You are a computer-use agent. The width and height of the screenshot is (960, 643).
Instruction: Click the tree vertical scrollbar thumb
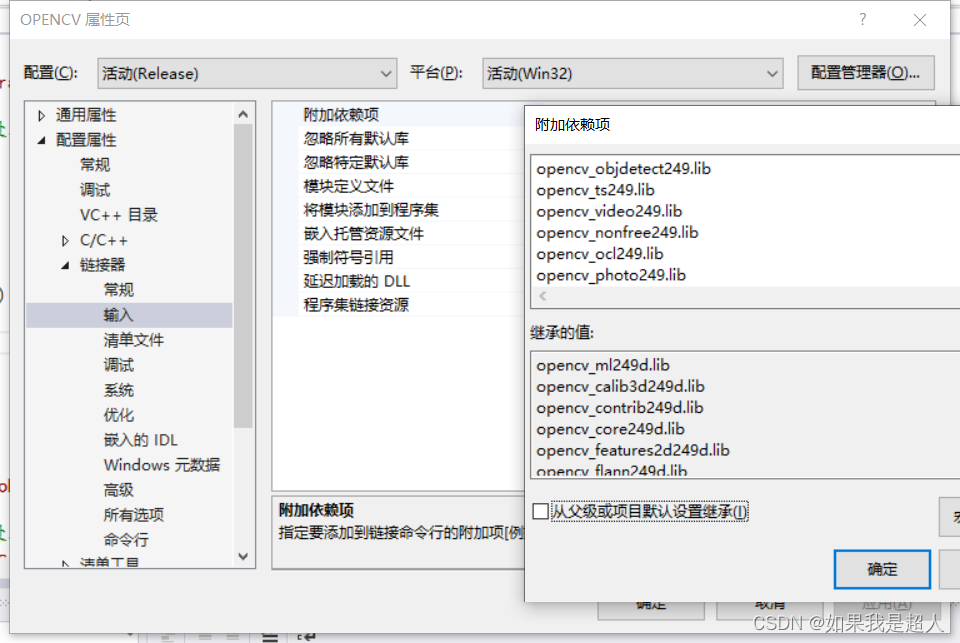click(243, 276)
